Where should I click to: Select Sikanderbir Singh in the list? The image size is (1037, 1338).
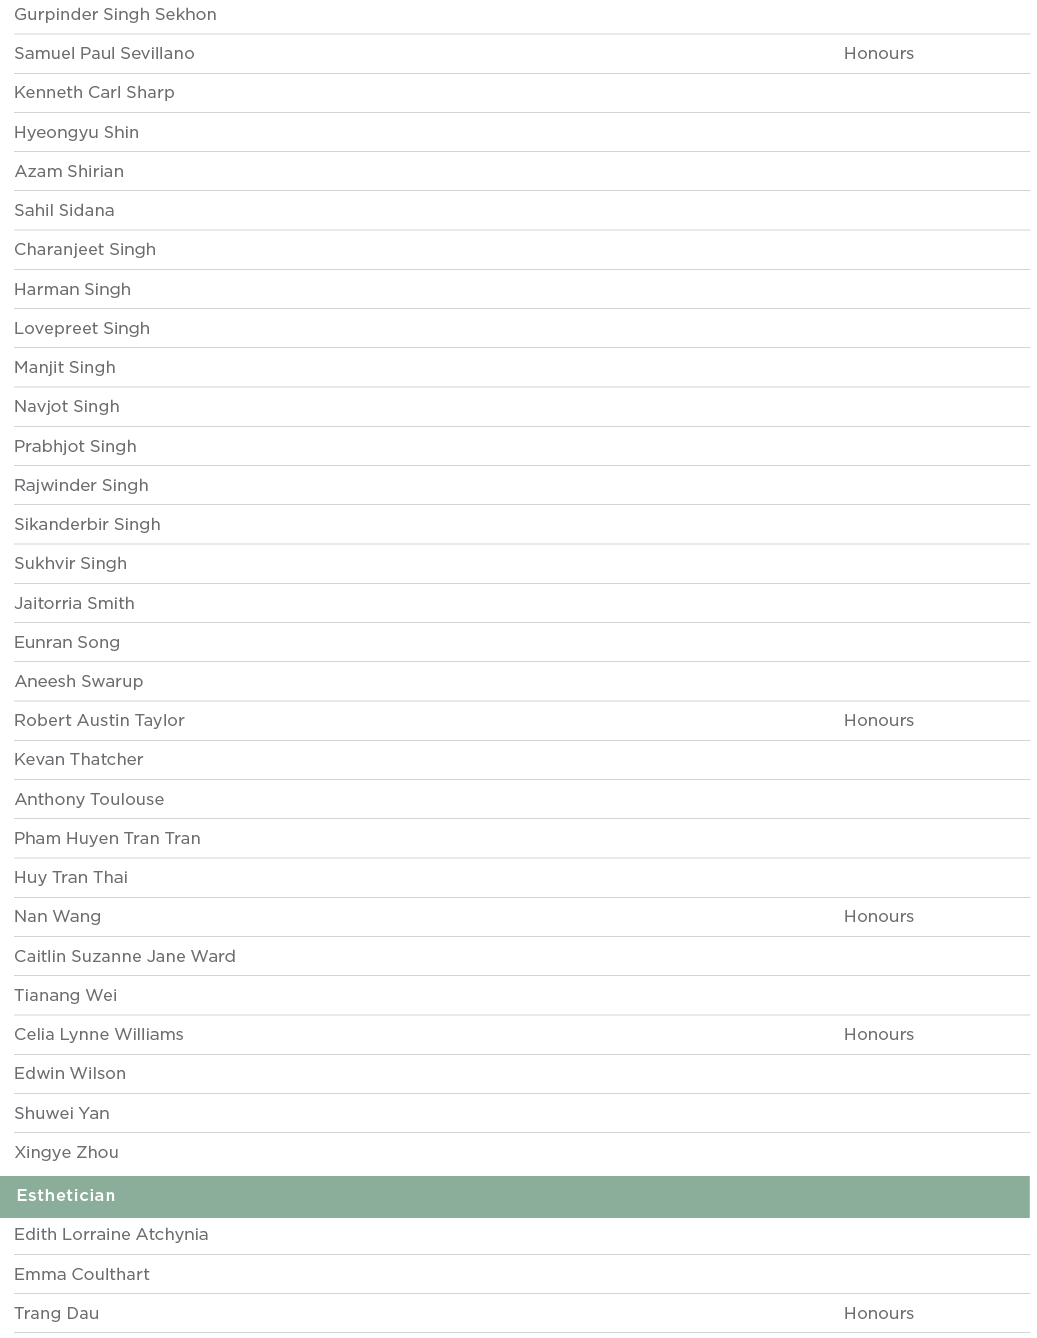pos(87,524)
